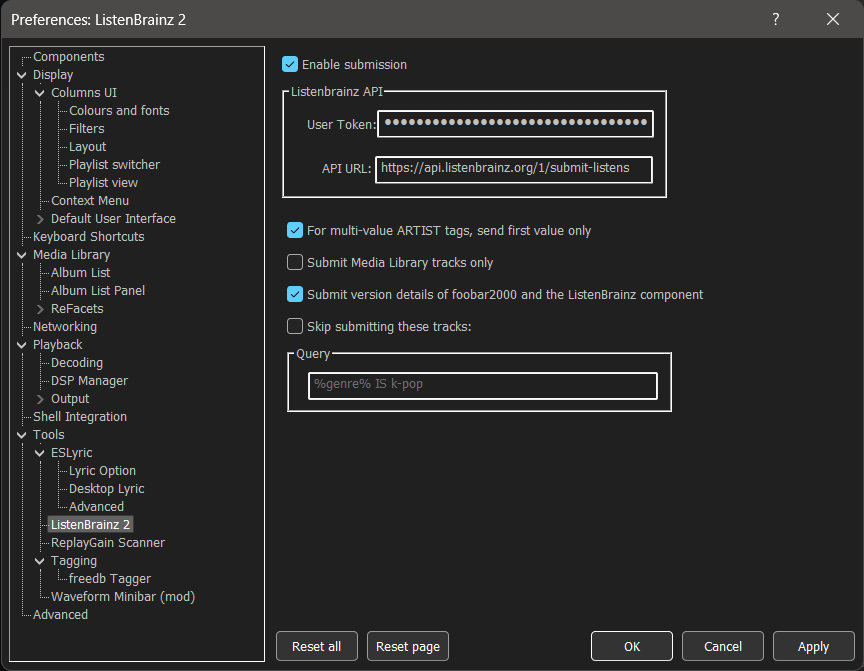Click the API URL field
Screen dimensions: 864x671
(x=514, y=169)
